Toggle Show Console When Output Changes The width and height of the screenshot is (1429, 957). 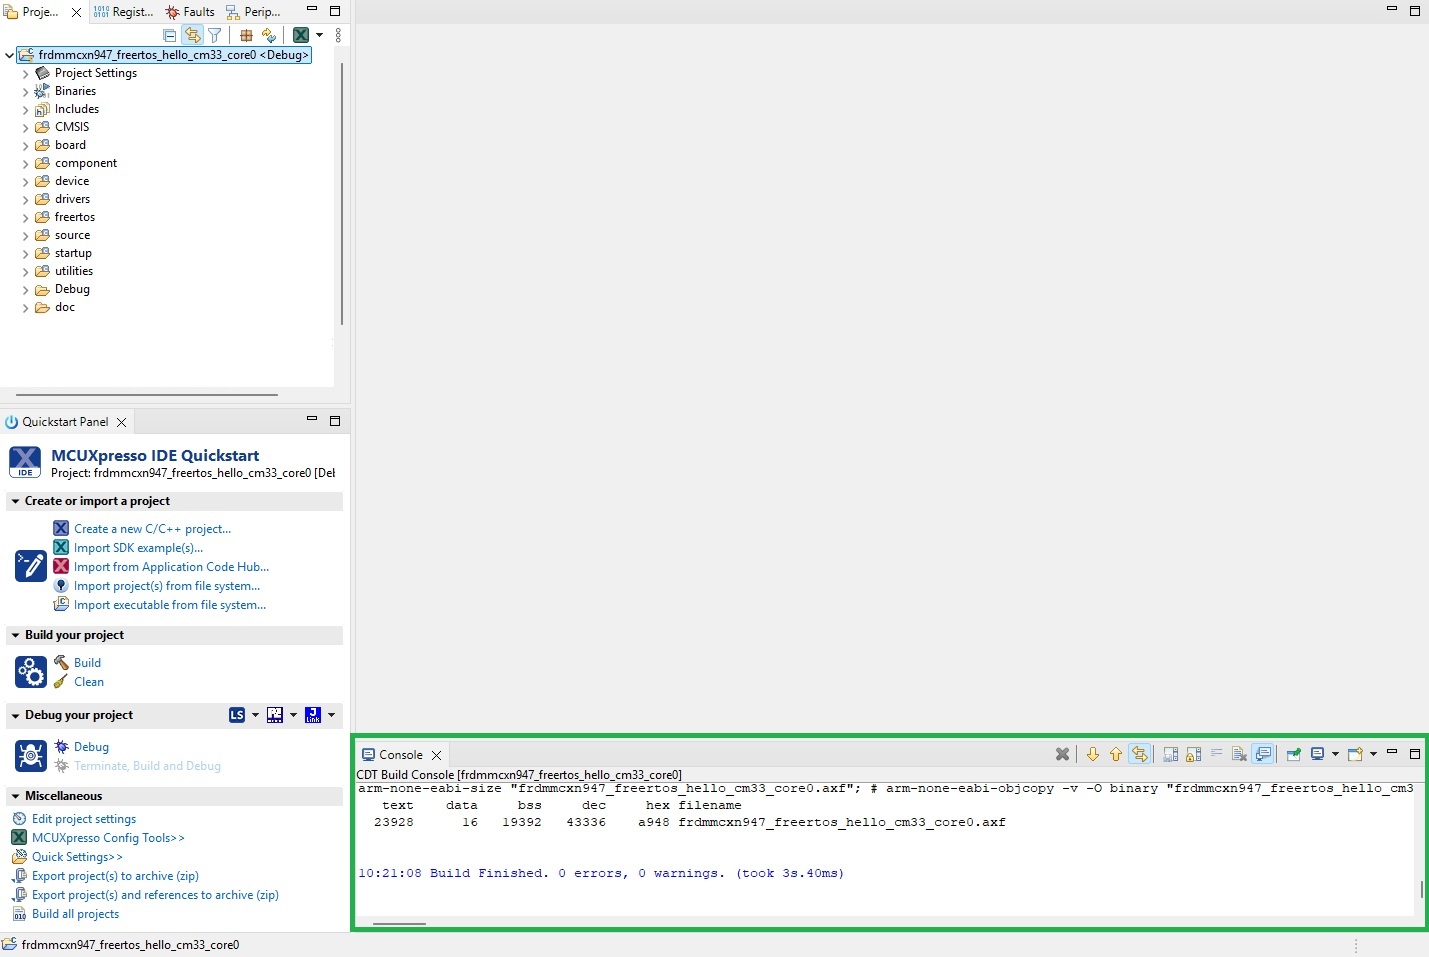coord(1264,754)
